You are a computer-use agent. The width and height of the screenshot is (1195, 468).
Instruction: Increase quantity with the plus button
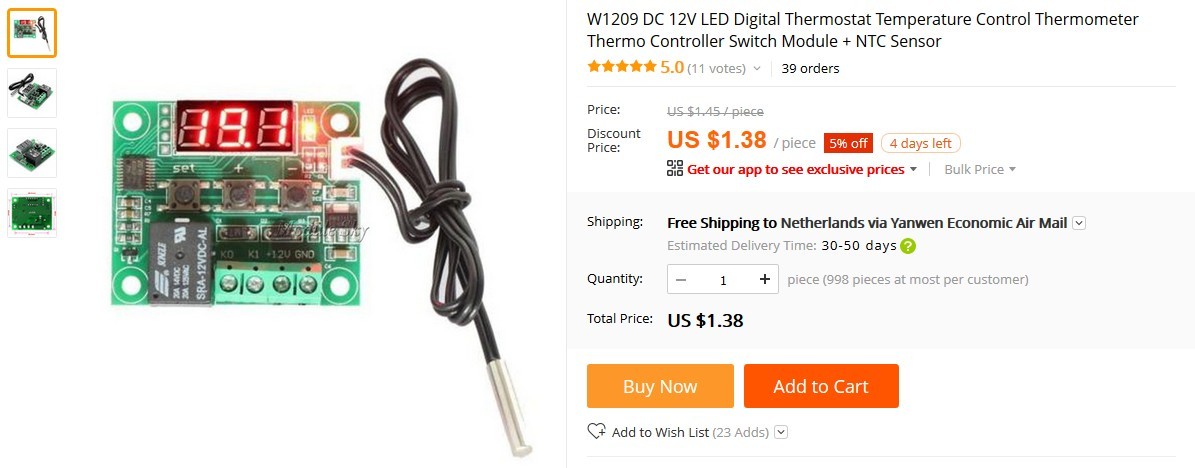point(764,280)
